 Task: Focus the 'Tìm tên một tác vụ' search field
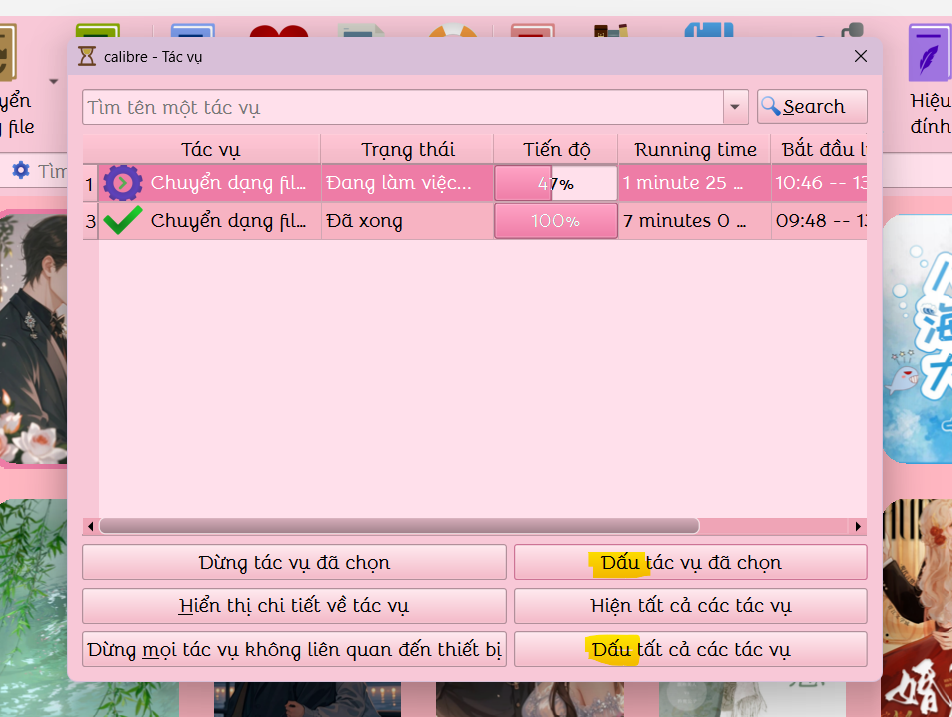[403, 107]
